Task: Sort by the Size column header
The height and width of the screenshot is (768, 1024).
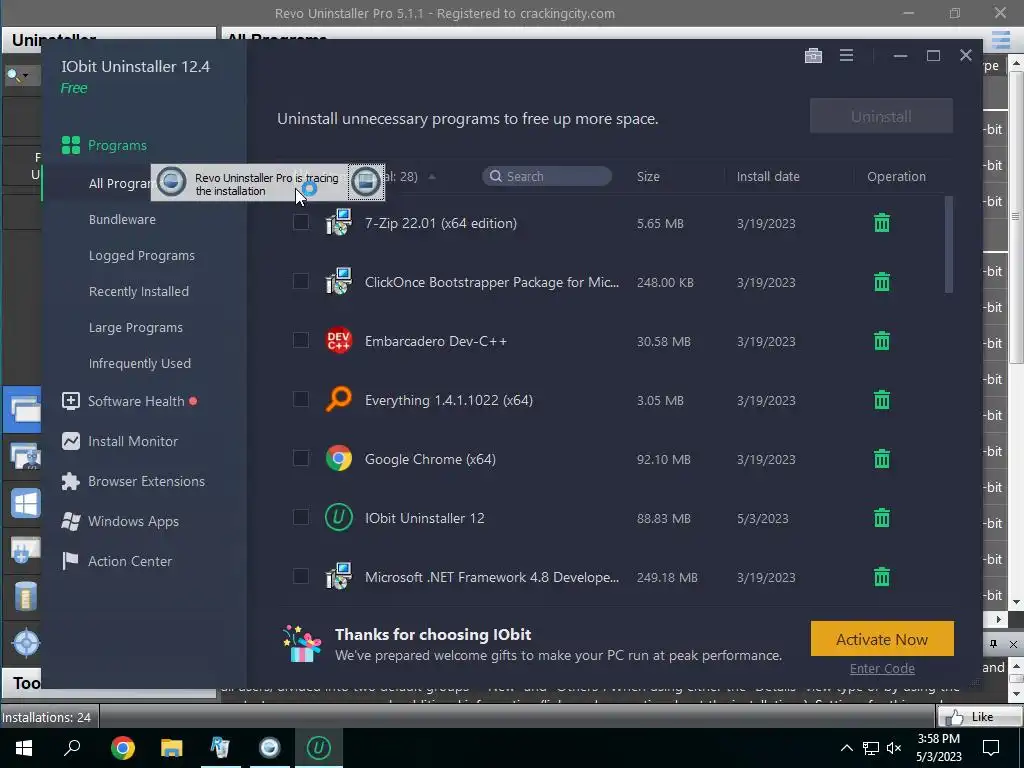Action: click(x=648, y=176)
